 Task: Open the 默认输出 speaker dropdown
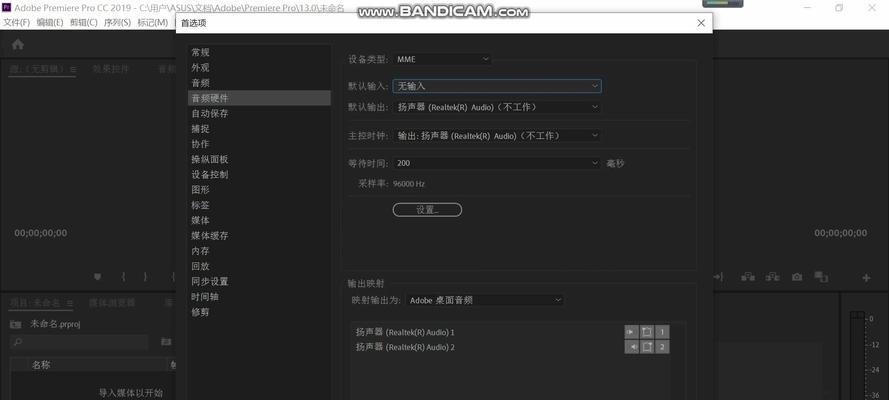point(497,107)
